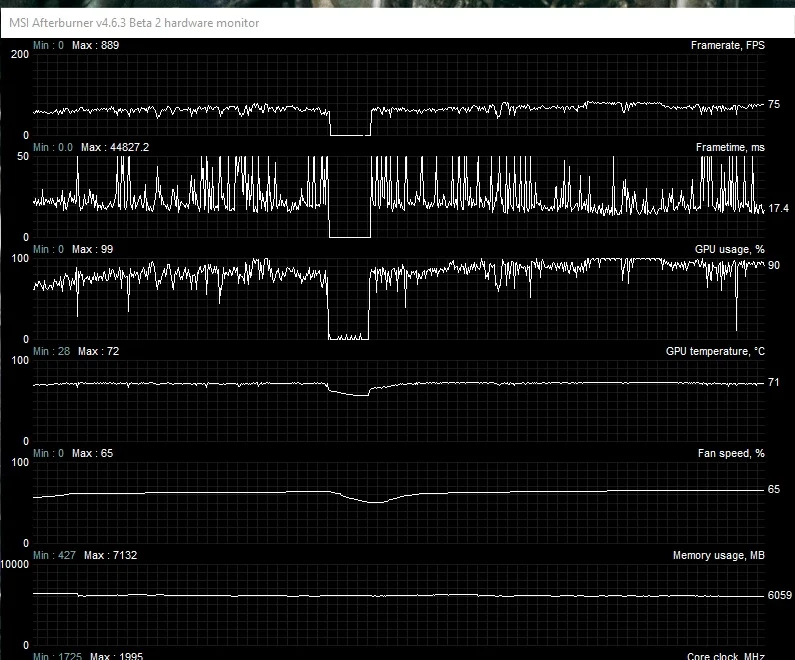Click the Frametime Max : 44827.2 value

(115, 147)
